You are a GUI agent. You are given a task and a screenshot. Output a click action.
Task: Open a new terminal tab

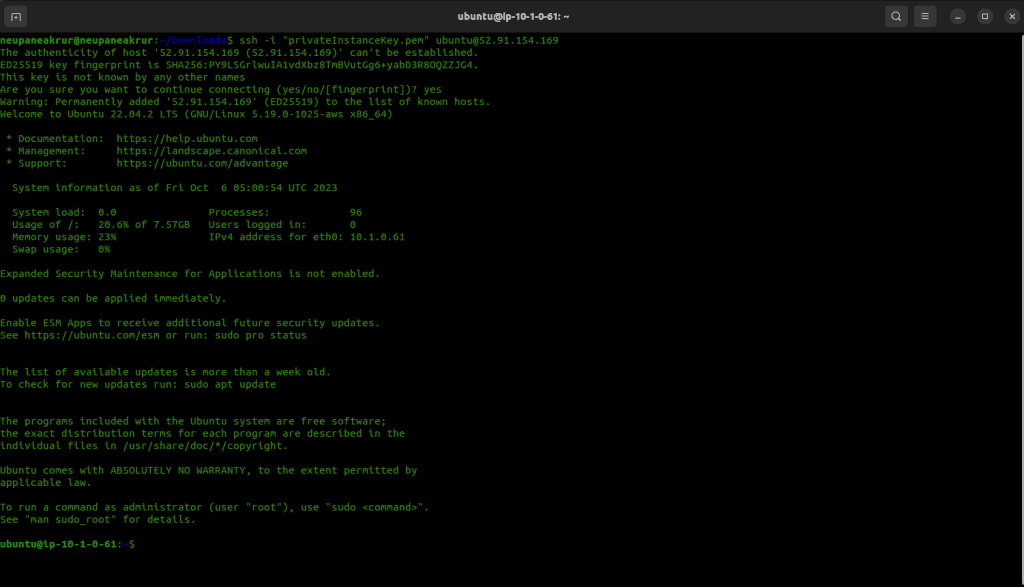(x=18, y=16)
